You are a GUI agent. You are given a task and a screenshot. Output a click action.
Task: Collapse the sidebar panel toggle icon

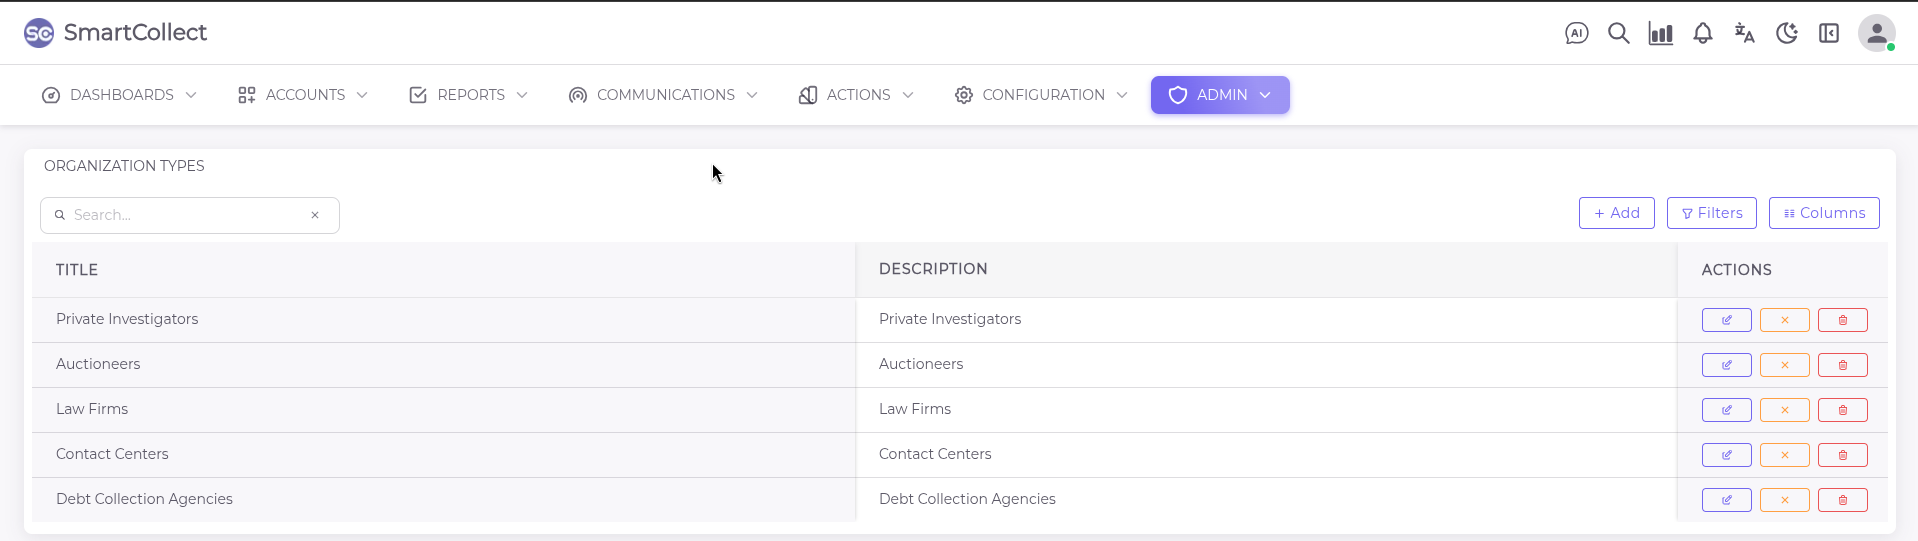(x=1828, y=33)
